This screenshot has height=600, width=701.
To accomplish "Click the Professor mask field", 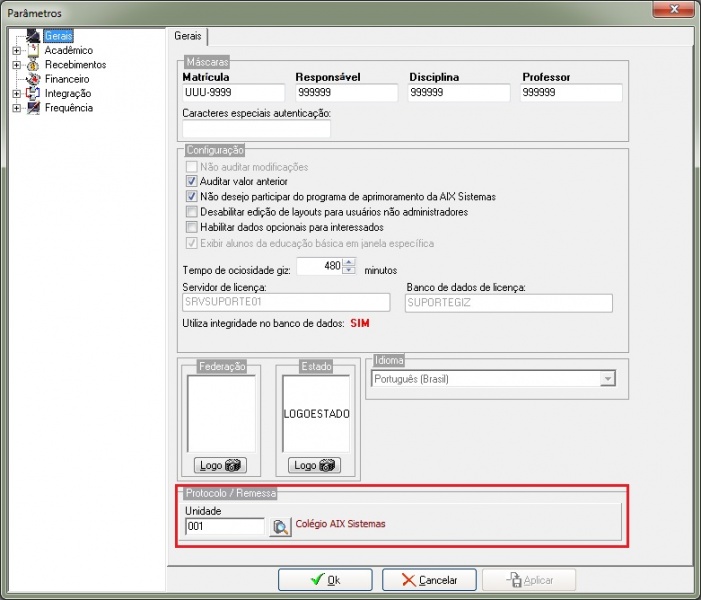I will 571,93.
